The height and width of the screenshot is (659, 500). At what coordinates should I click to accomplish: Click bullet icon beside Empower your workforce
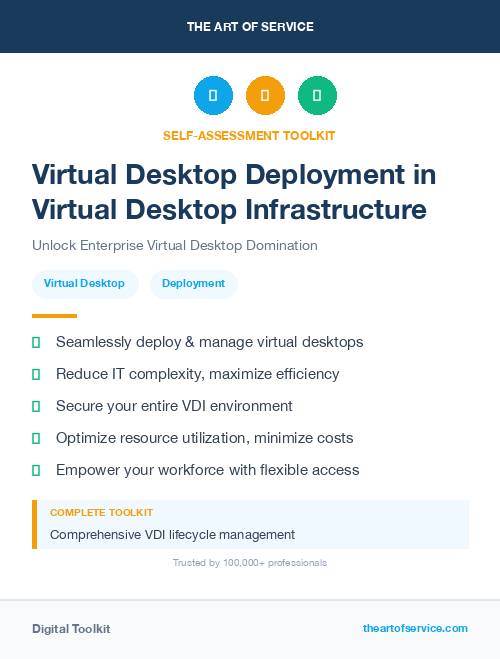[x=36, y=470]
